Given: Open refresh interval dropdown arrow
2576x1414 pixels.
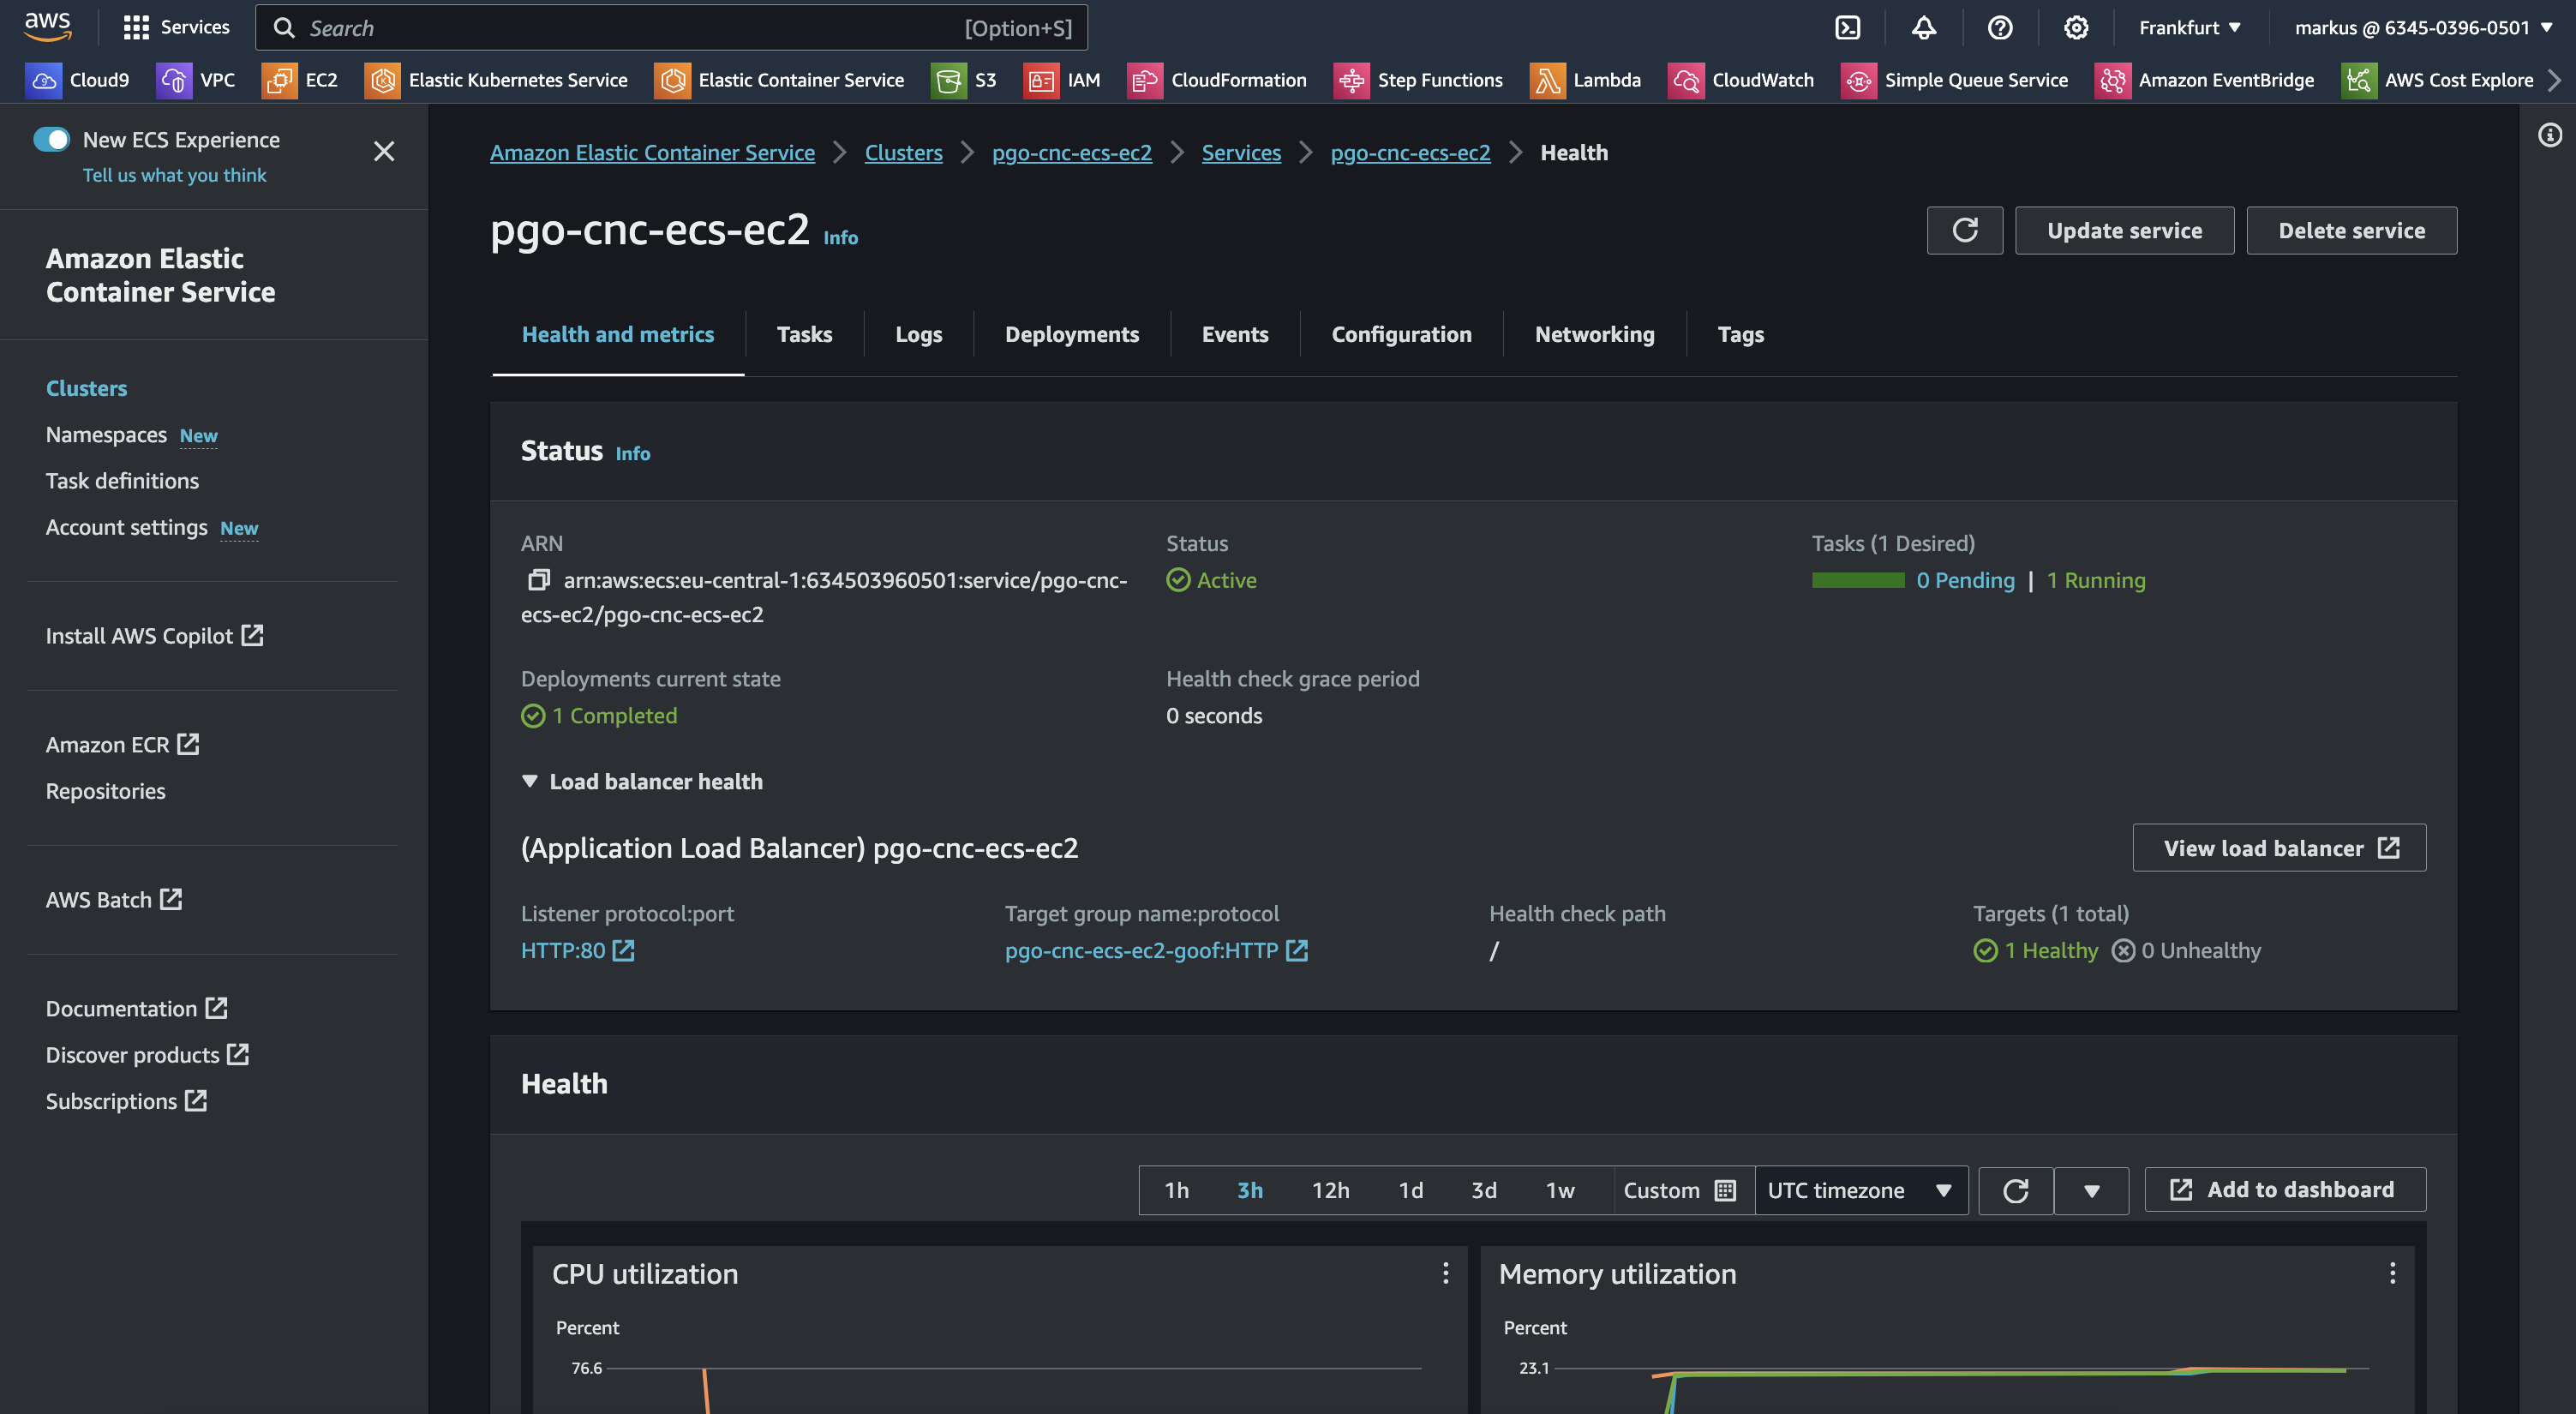Looking at the screenshot, I should [2091, 1190].
